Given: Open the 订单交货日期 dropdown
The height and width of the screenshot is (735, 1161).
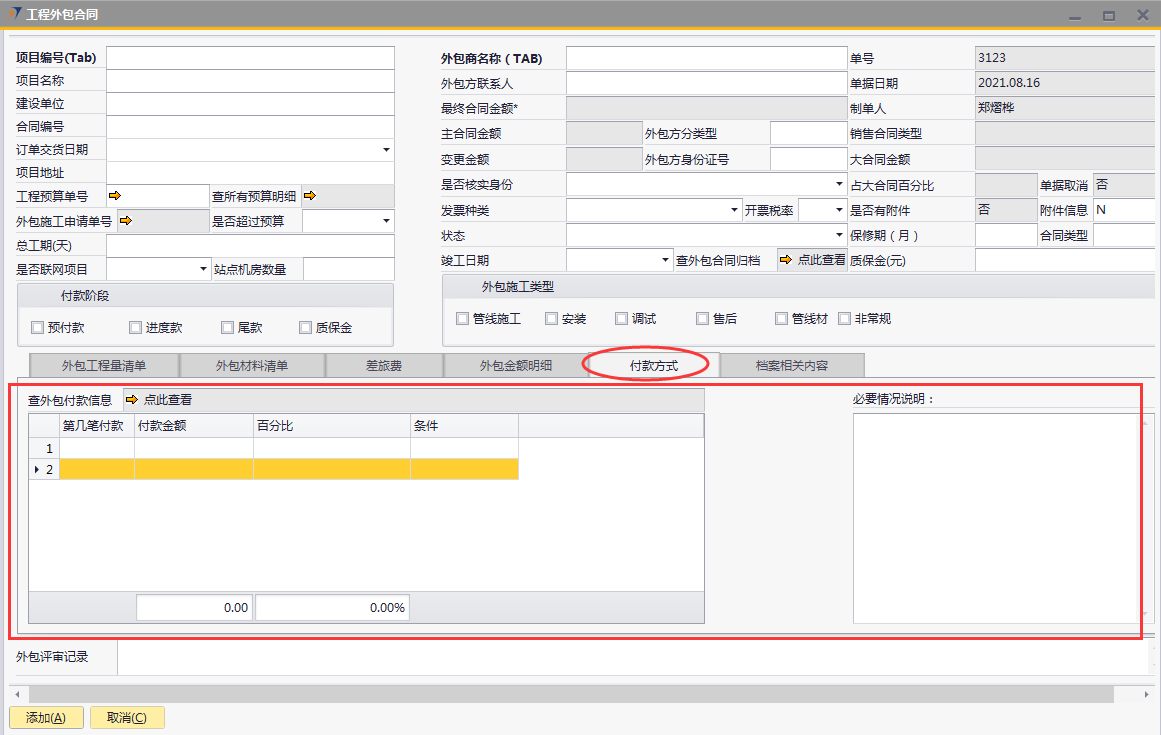Looking at the screenshot, I should pyautogui.click(x=386, y=150).
